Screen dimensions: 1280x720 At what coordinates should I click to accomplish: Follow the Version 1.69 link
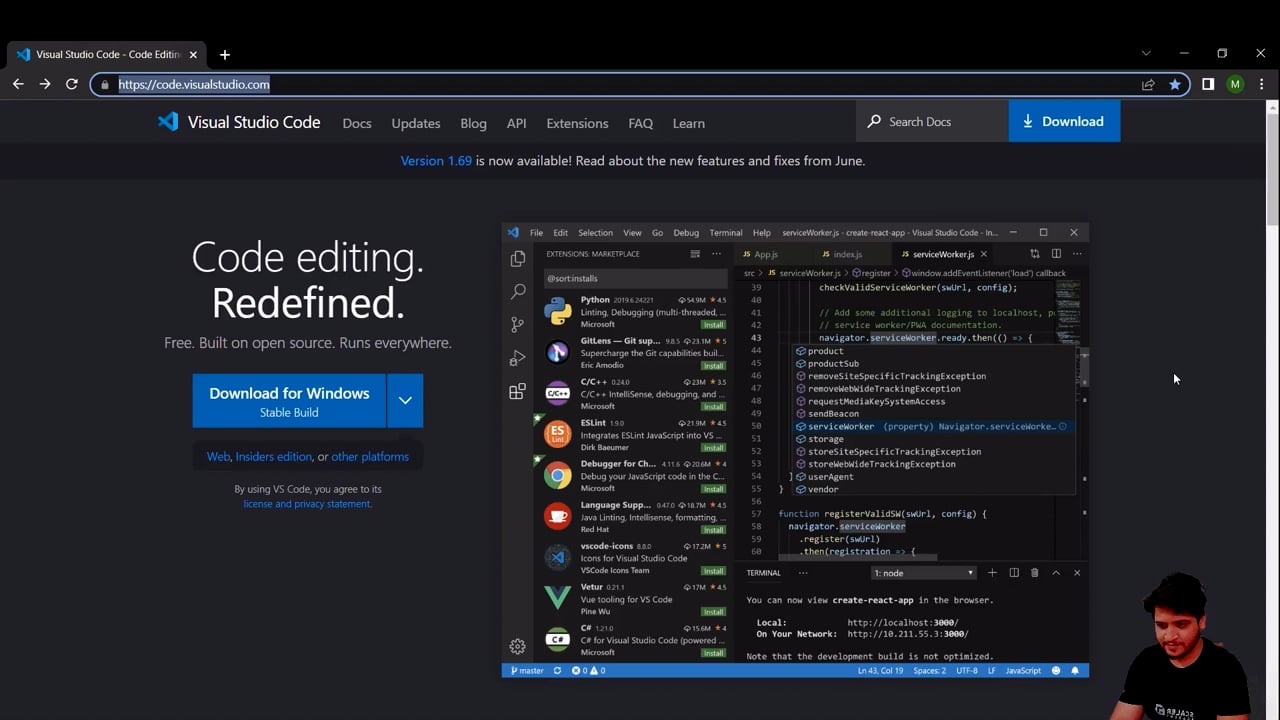pos(436,160)
